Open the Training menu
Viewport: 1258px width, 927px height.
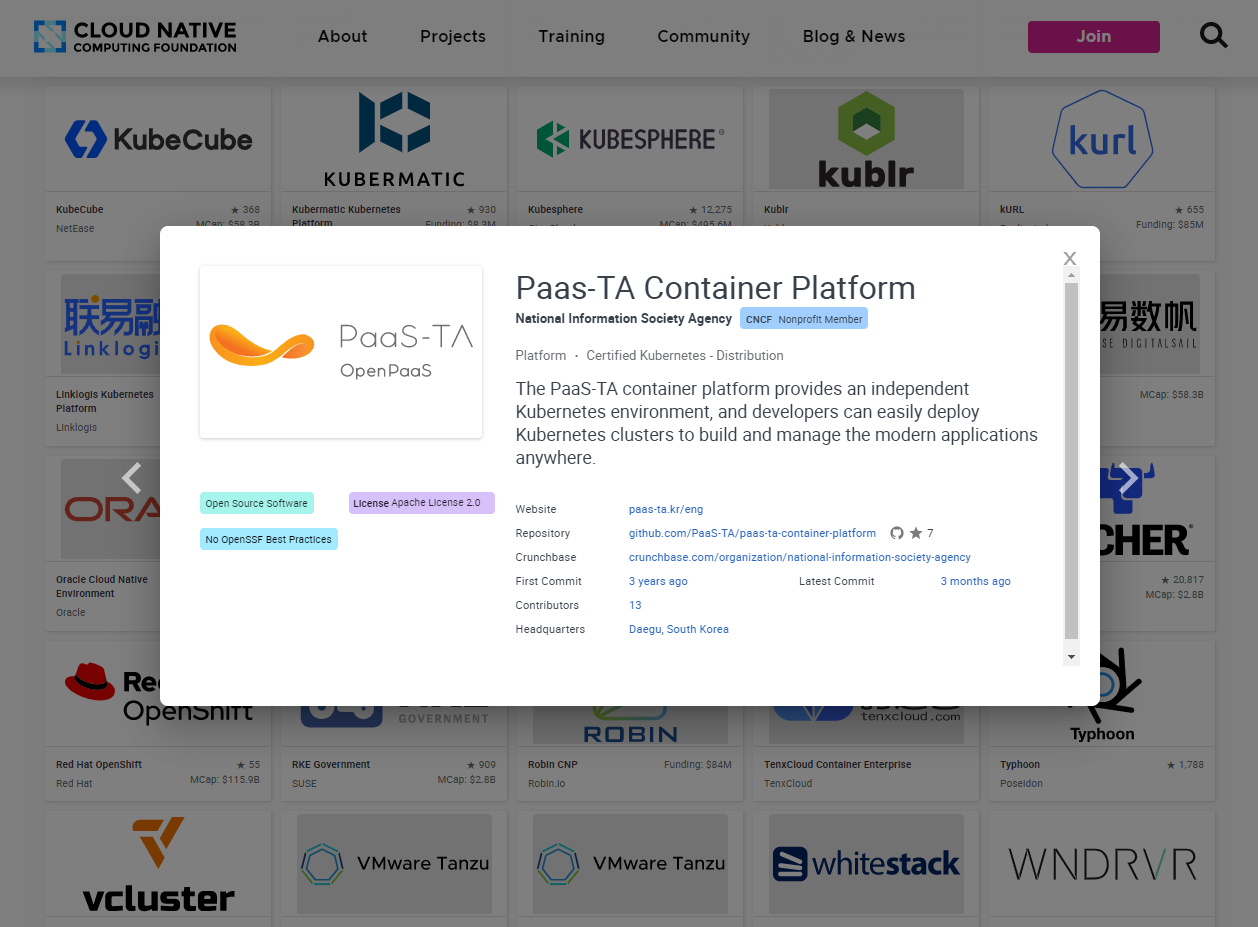coord(571,36)
